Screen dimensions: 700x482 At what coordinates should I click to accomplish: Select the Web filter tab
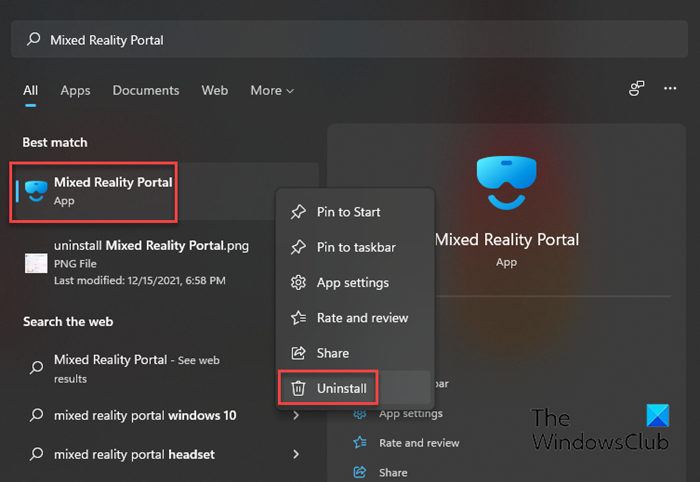coord(215,91)
